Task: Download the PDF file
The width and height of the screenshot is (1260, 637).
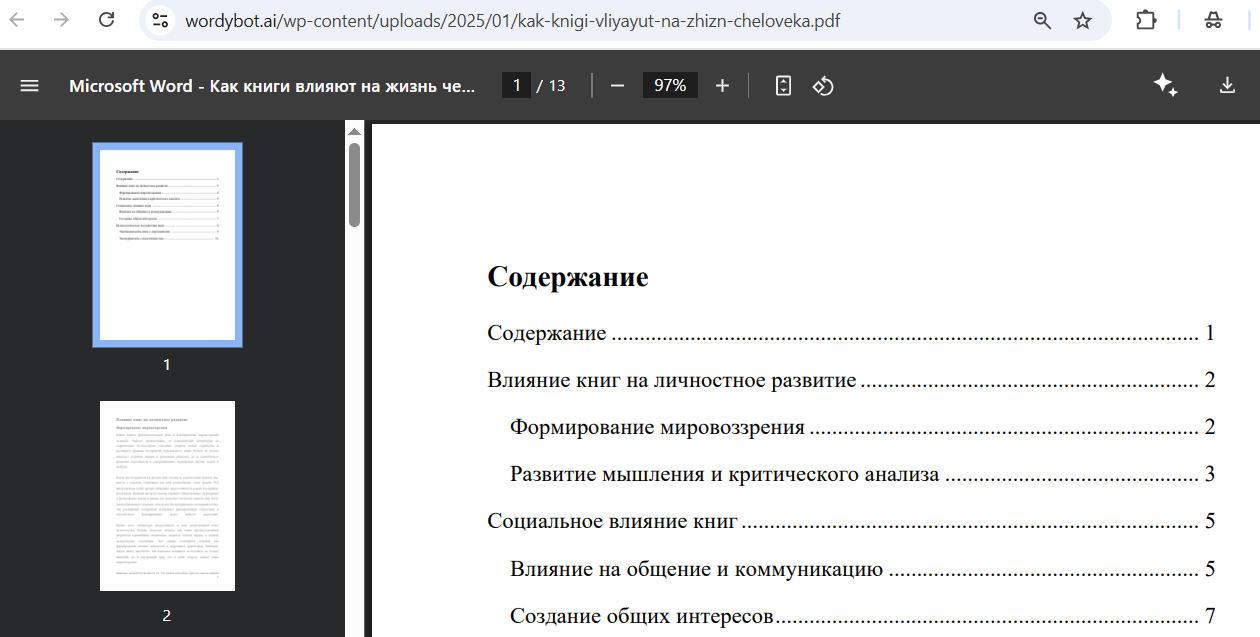Action: click(x=1228, y=86)
